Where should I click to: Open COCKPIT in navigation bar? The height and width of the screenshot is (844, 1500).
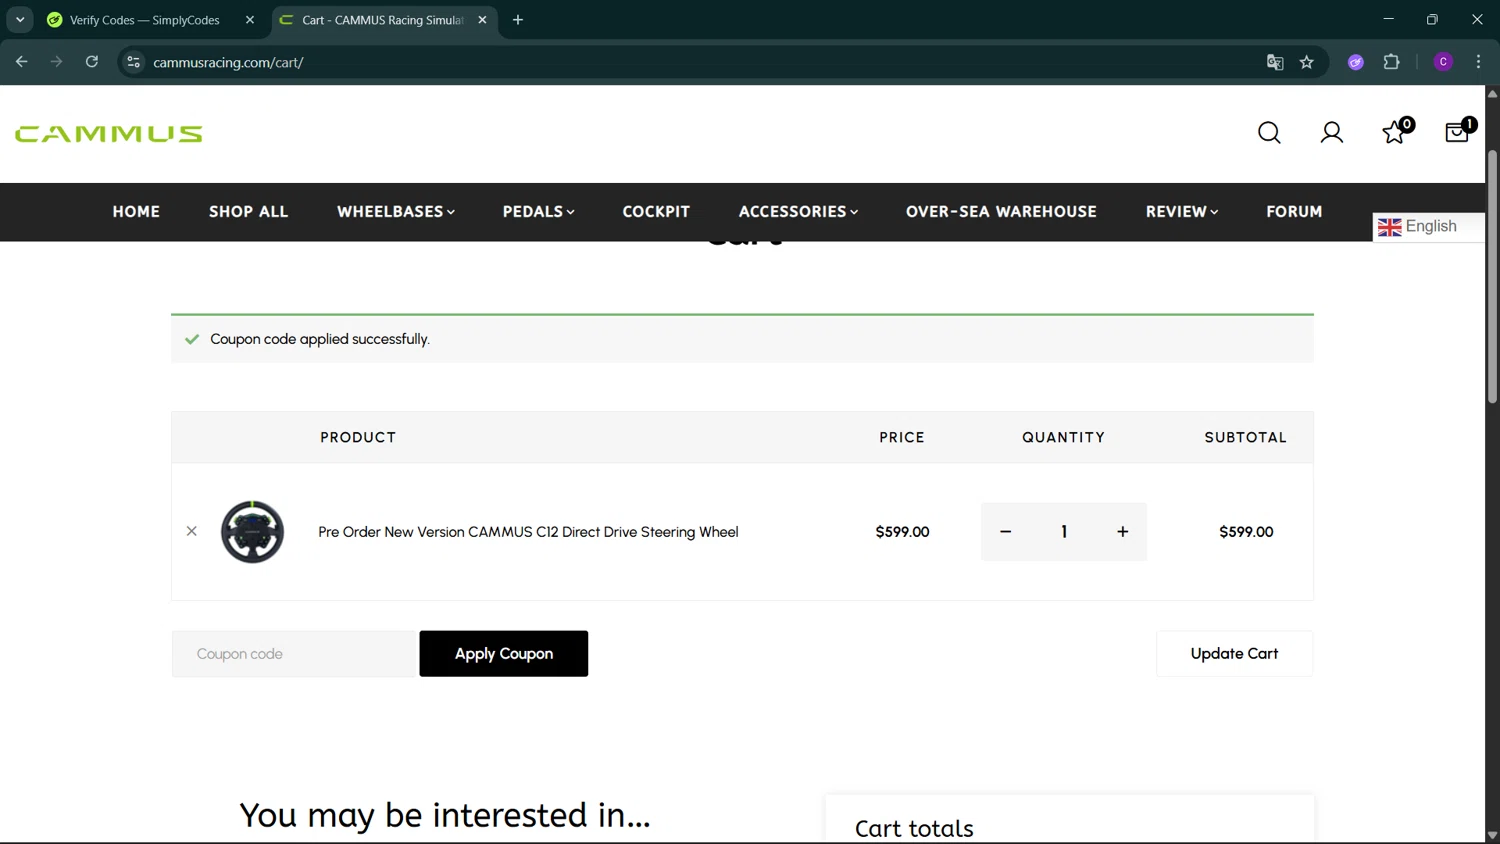656,212
